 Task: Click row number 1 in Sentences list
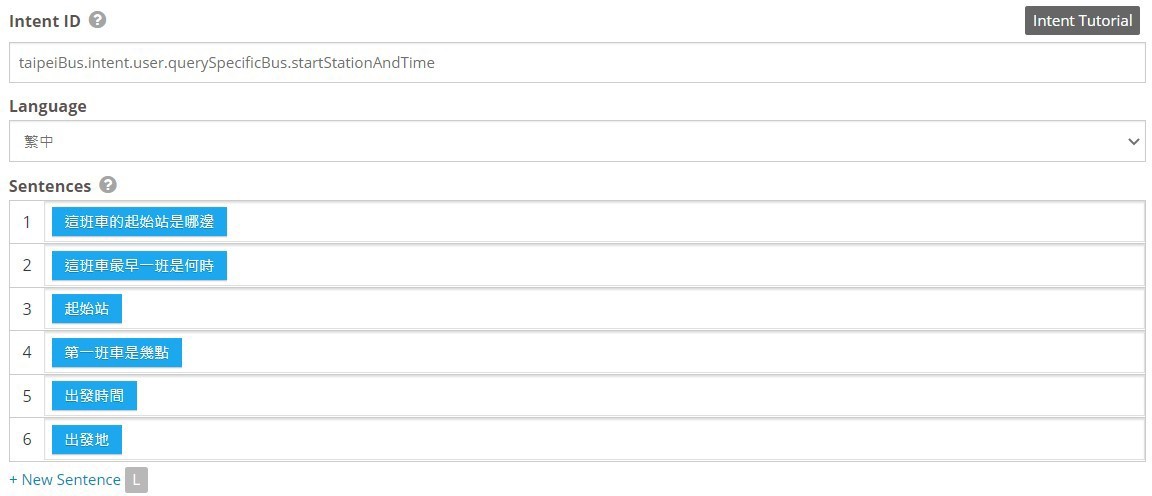(x=27, y=222)
